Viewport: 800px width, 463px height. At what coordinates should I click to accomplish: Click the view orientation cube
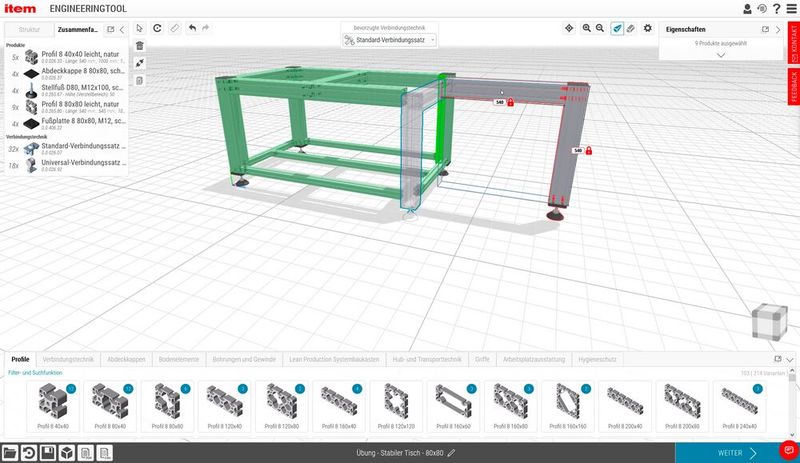(x=769, y=322)
